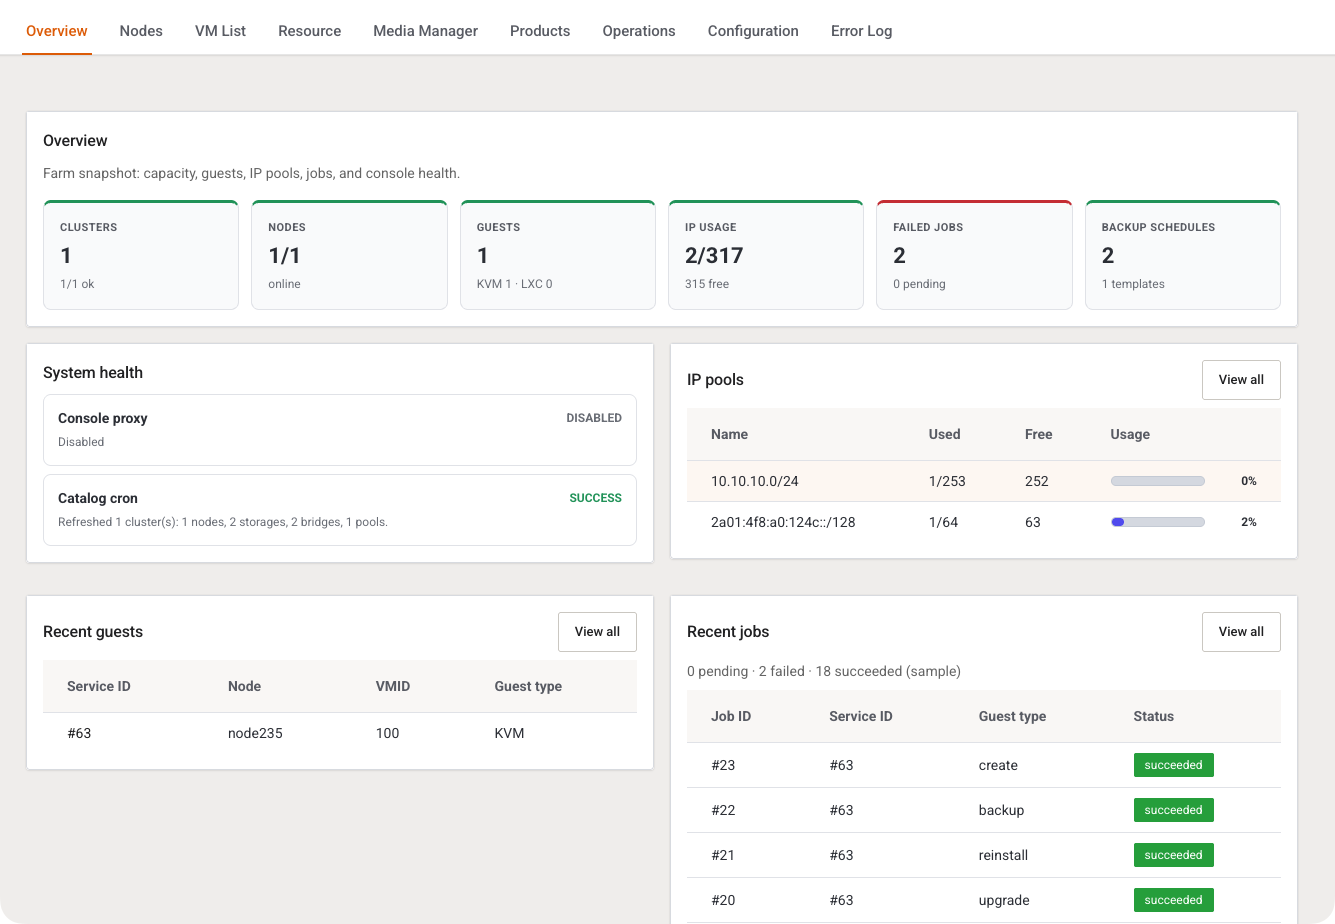The height and width of the screenshot is (924, 1335).
Task: Click View all in Recent guests
Action: point(597,632)
